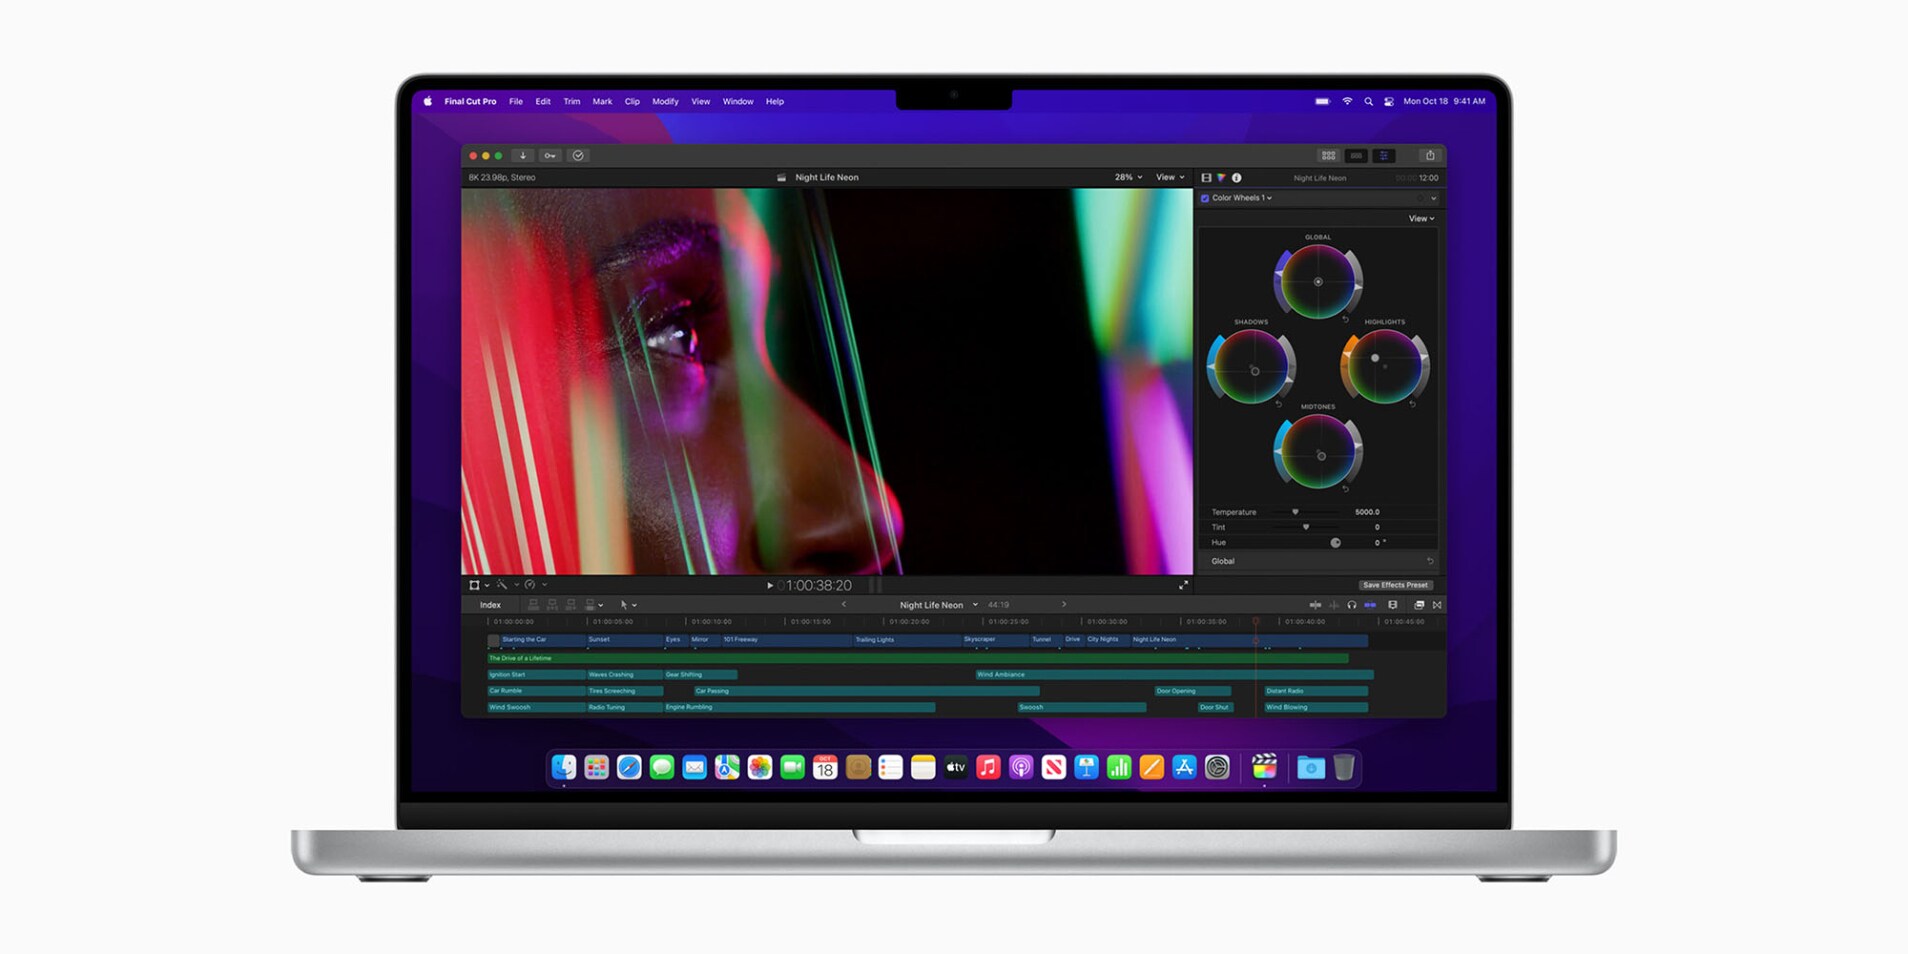Select the Wind Ambiance audio clip
Viewport: 1908px width, 954px height.
[1174, 674]
